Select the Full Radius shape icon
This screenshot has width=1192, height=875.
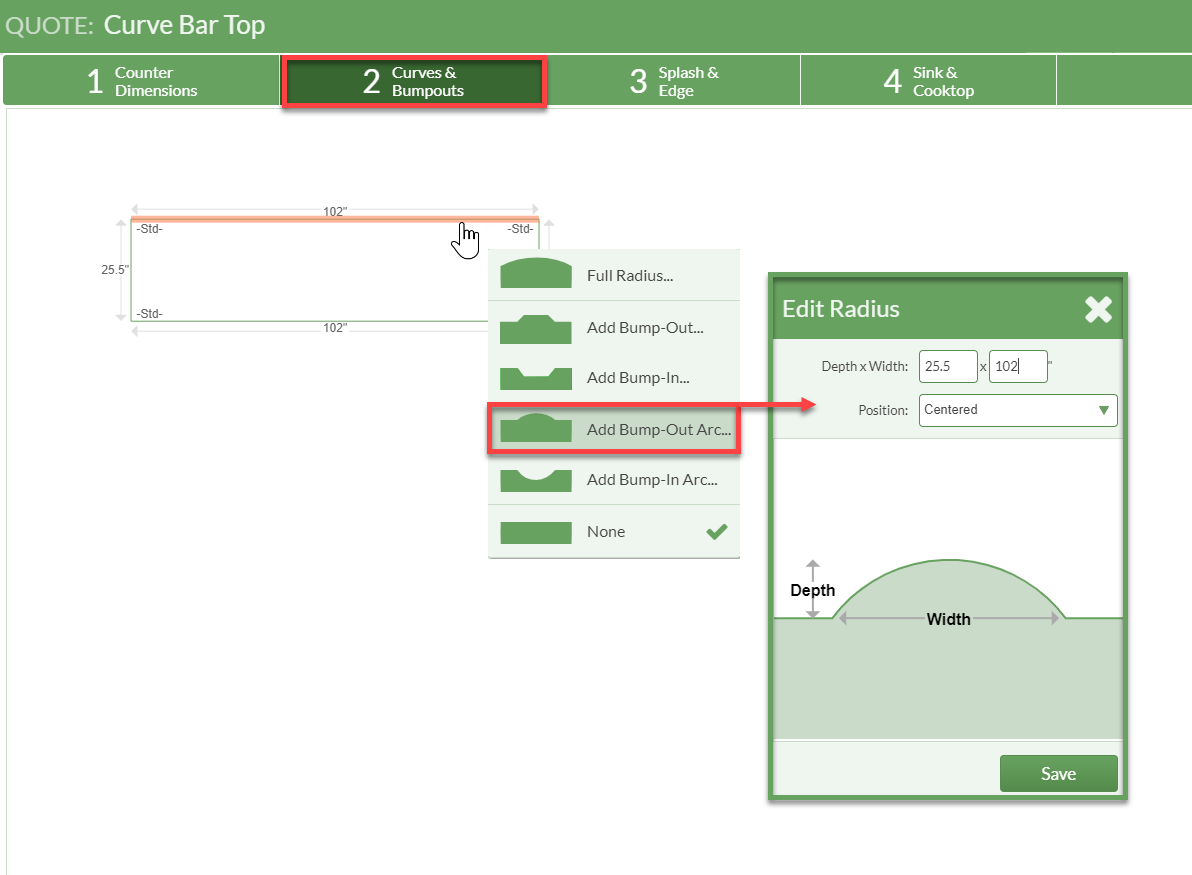pos(536,272)
